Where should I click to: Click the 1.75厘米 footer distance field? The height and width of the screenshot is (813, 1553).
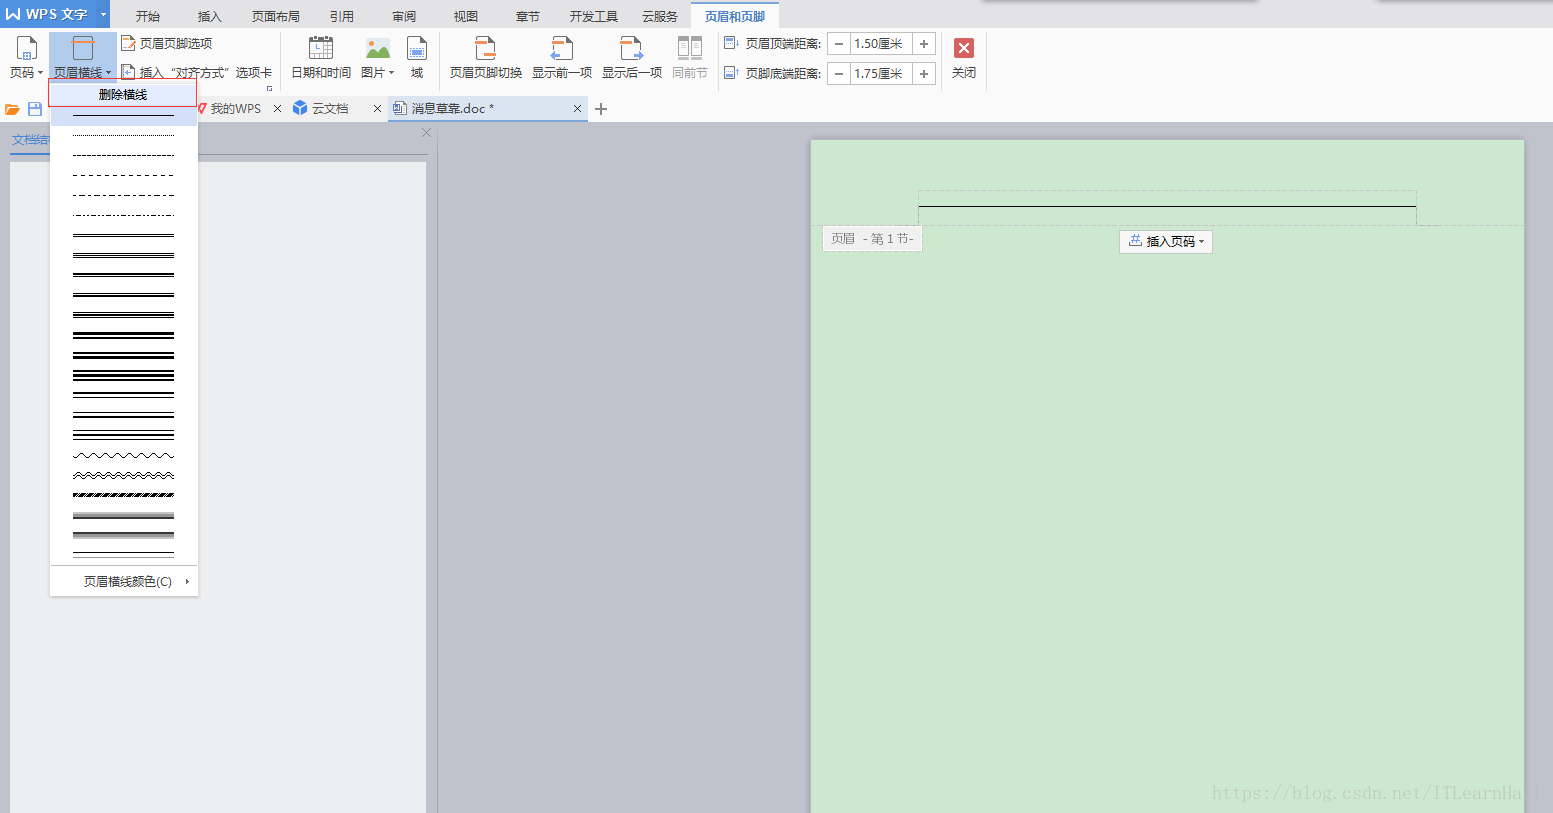pyautogui.click(x=881, y=74)
